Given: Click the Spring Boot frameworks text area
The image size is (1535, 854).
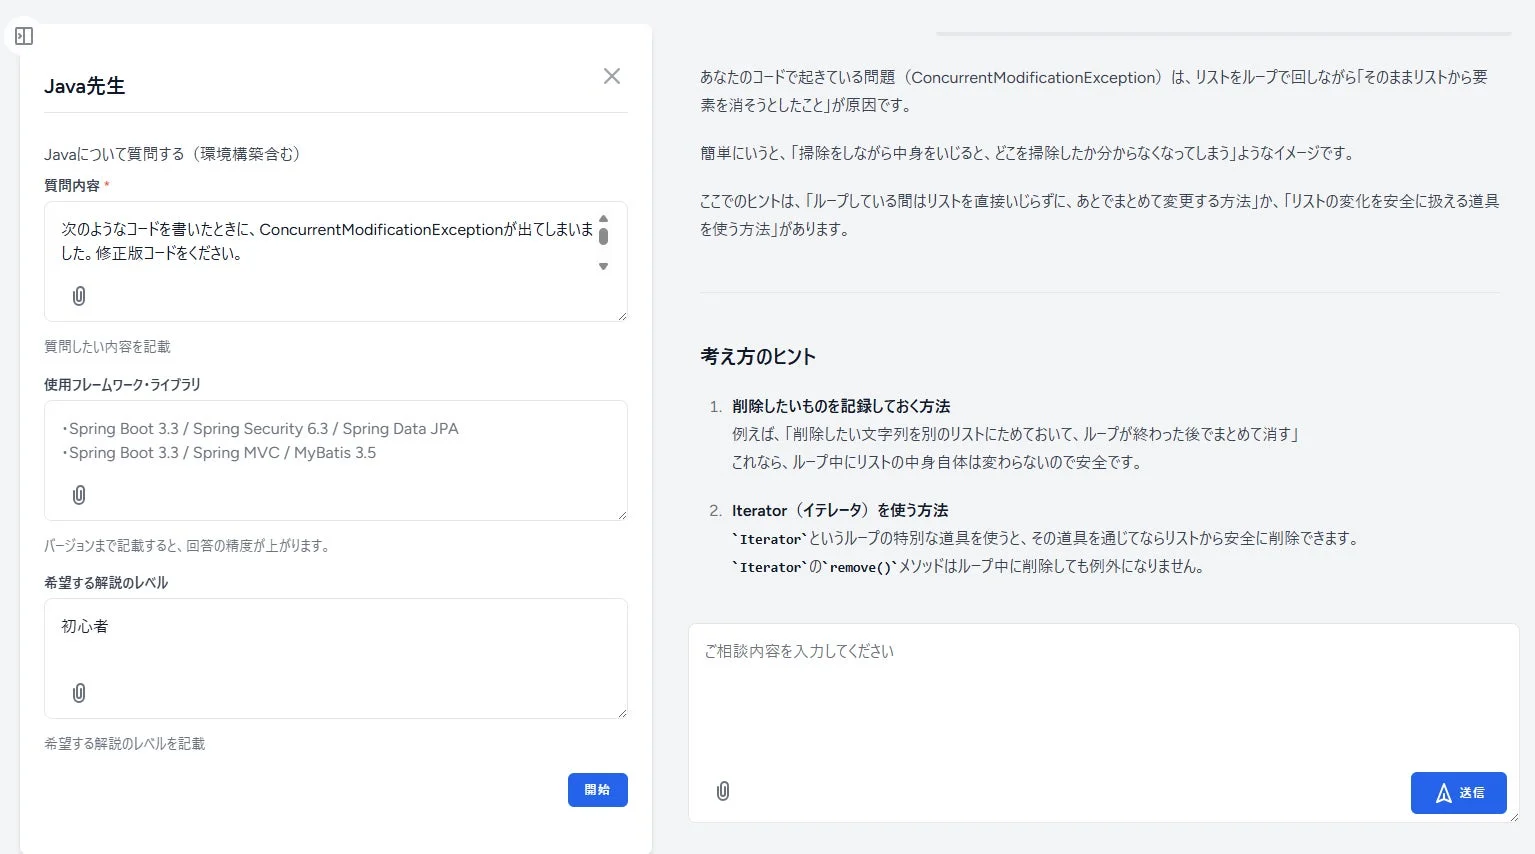Looking at the screenshot, I should [300, 440].
